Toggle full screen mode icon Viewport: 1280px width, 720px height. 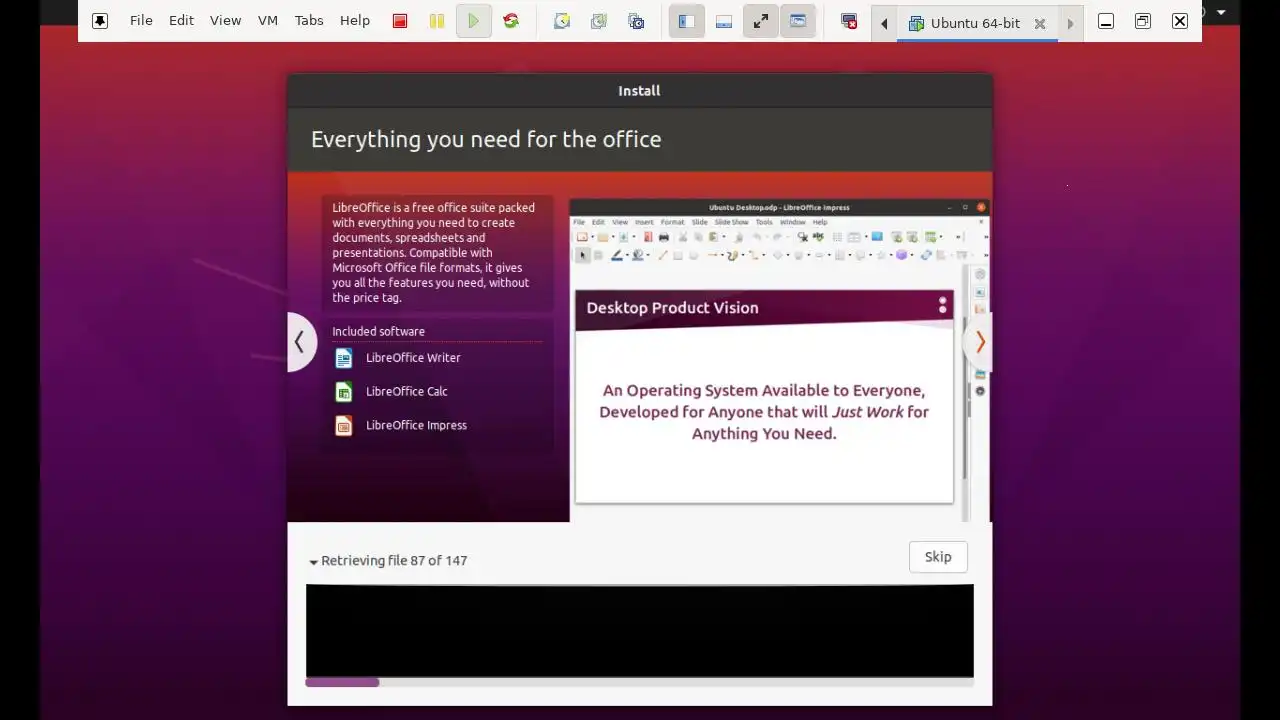click(761, 21)
